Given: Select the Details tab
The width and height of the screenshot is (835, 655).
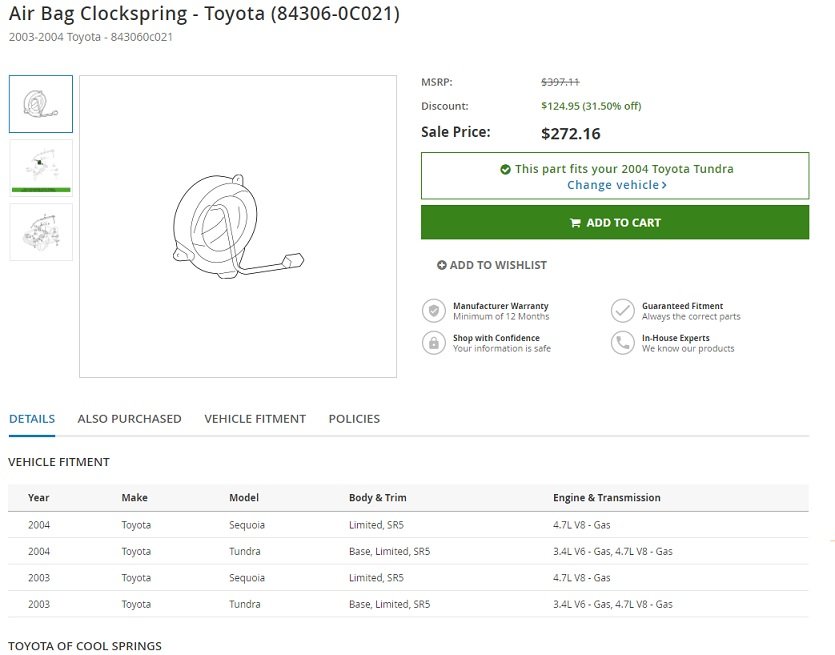Looking at the screenshot, I should click(x=32, y=419).
